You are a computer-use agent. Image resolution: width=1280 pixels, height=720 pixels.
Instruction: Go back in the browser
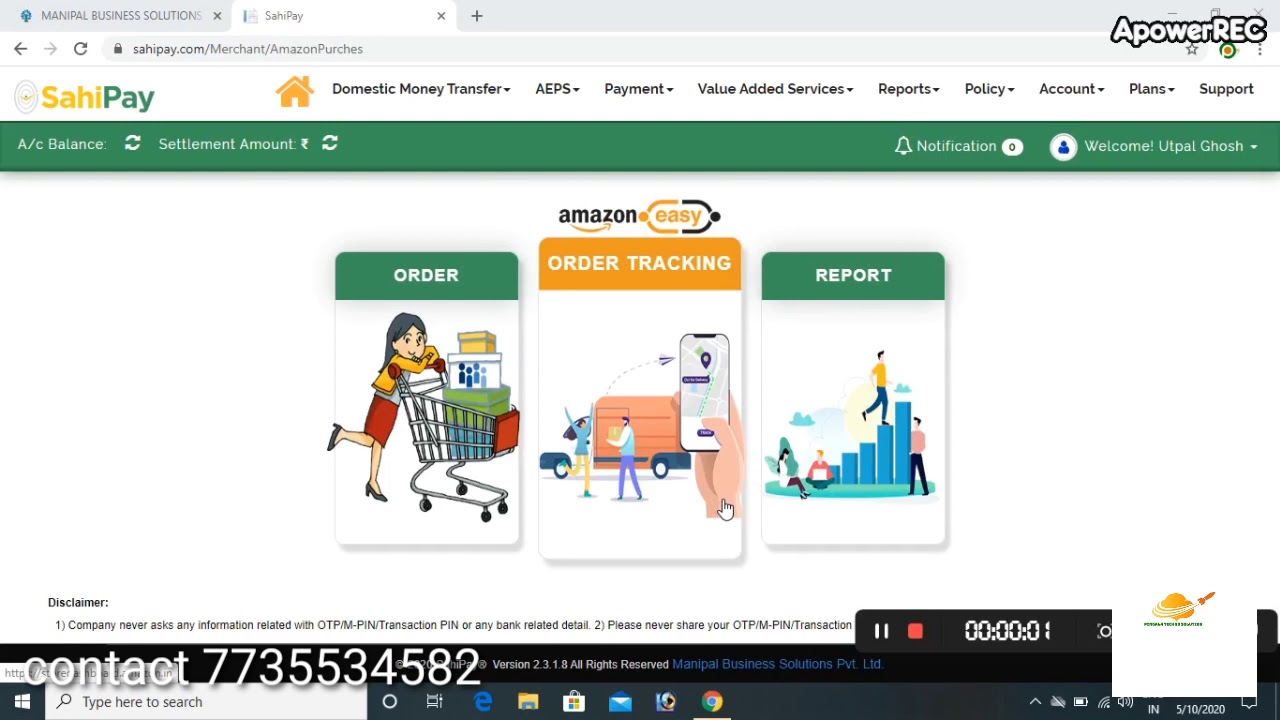[21, 48]
